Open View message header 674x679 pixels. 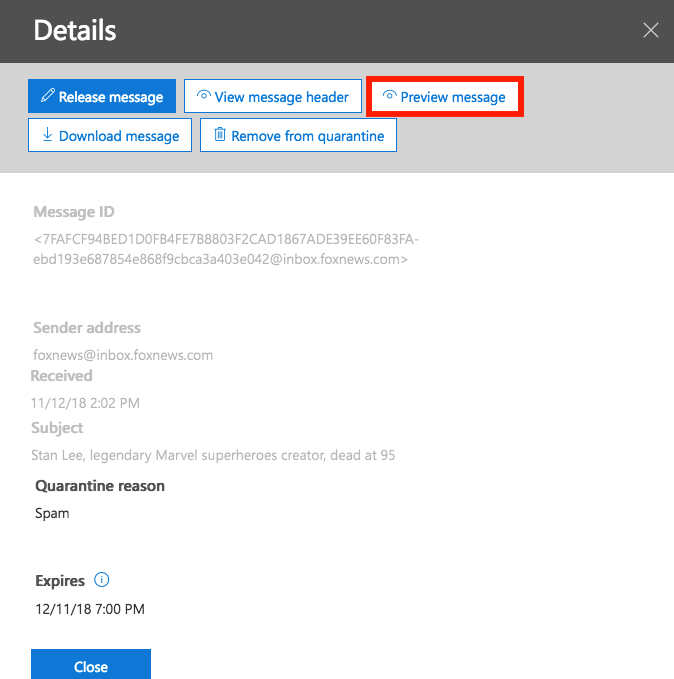[272, 97]
